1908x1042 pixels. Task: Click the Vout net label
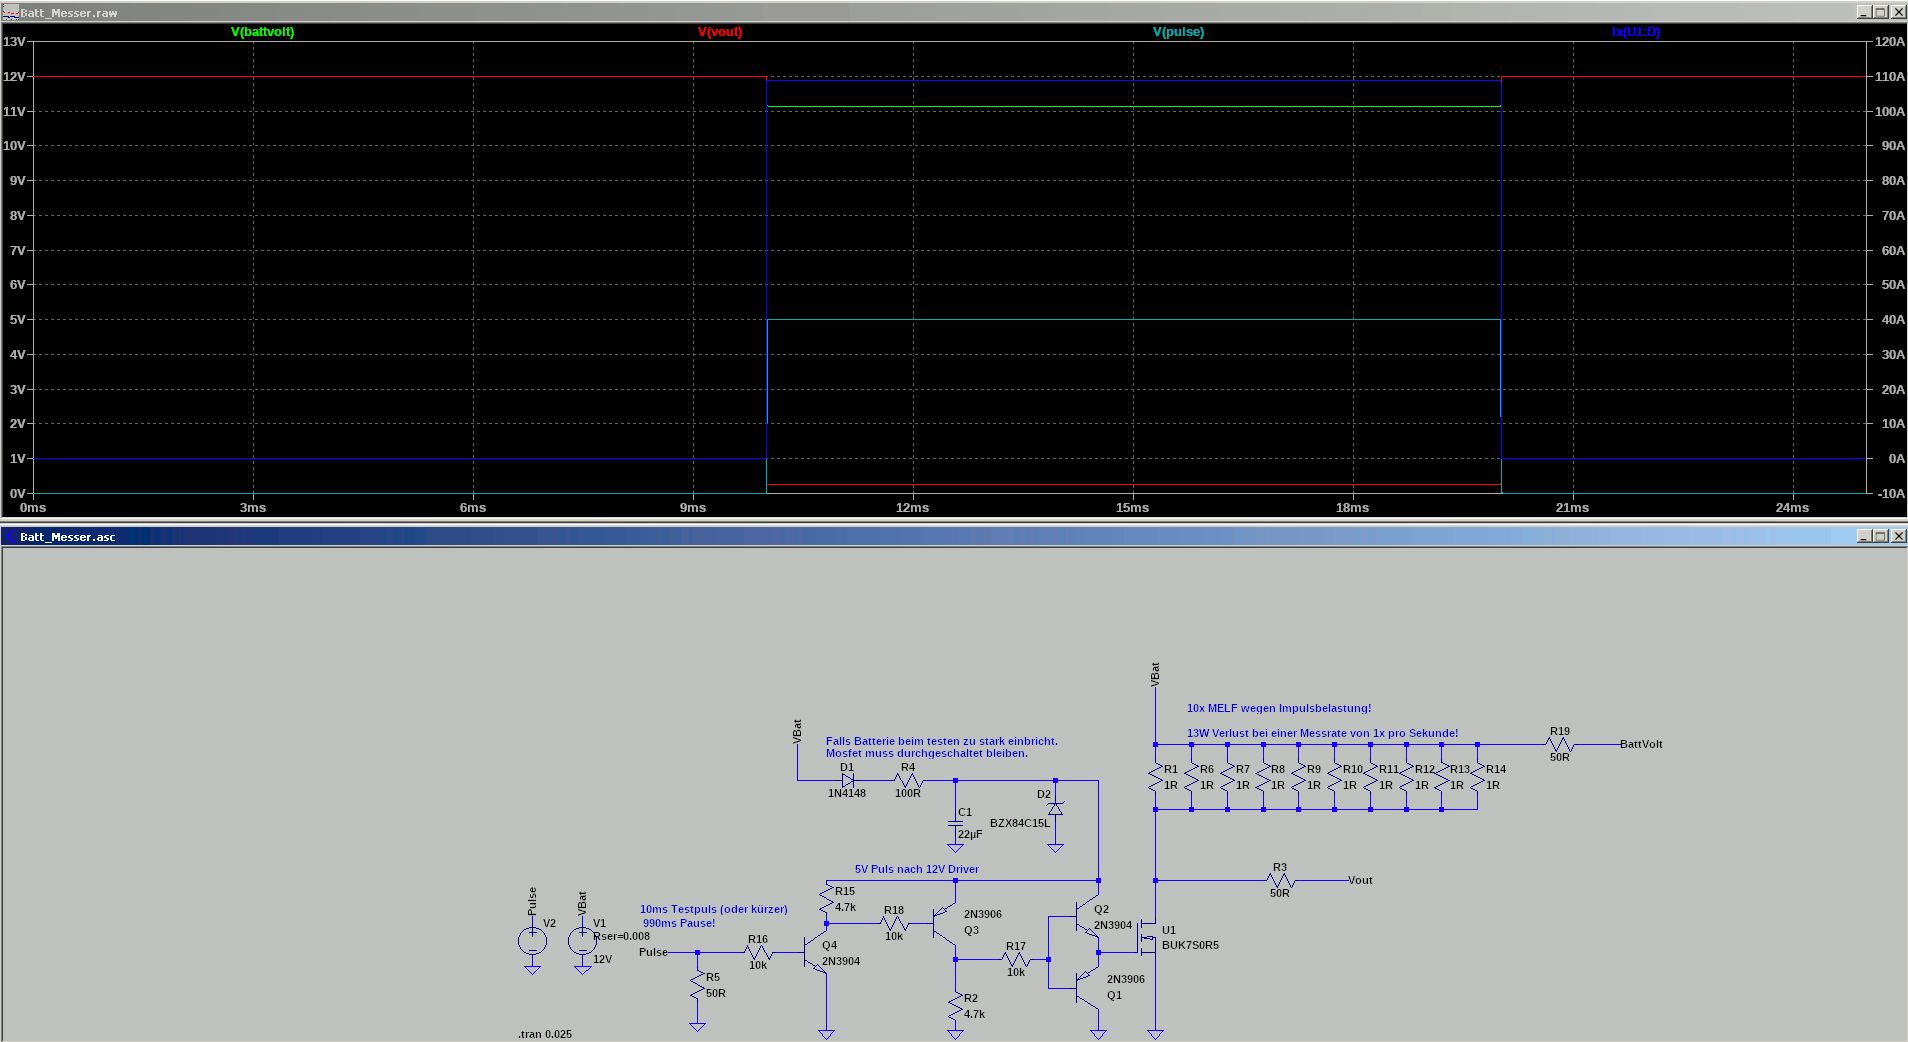[x=1360, y=881]
